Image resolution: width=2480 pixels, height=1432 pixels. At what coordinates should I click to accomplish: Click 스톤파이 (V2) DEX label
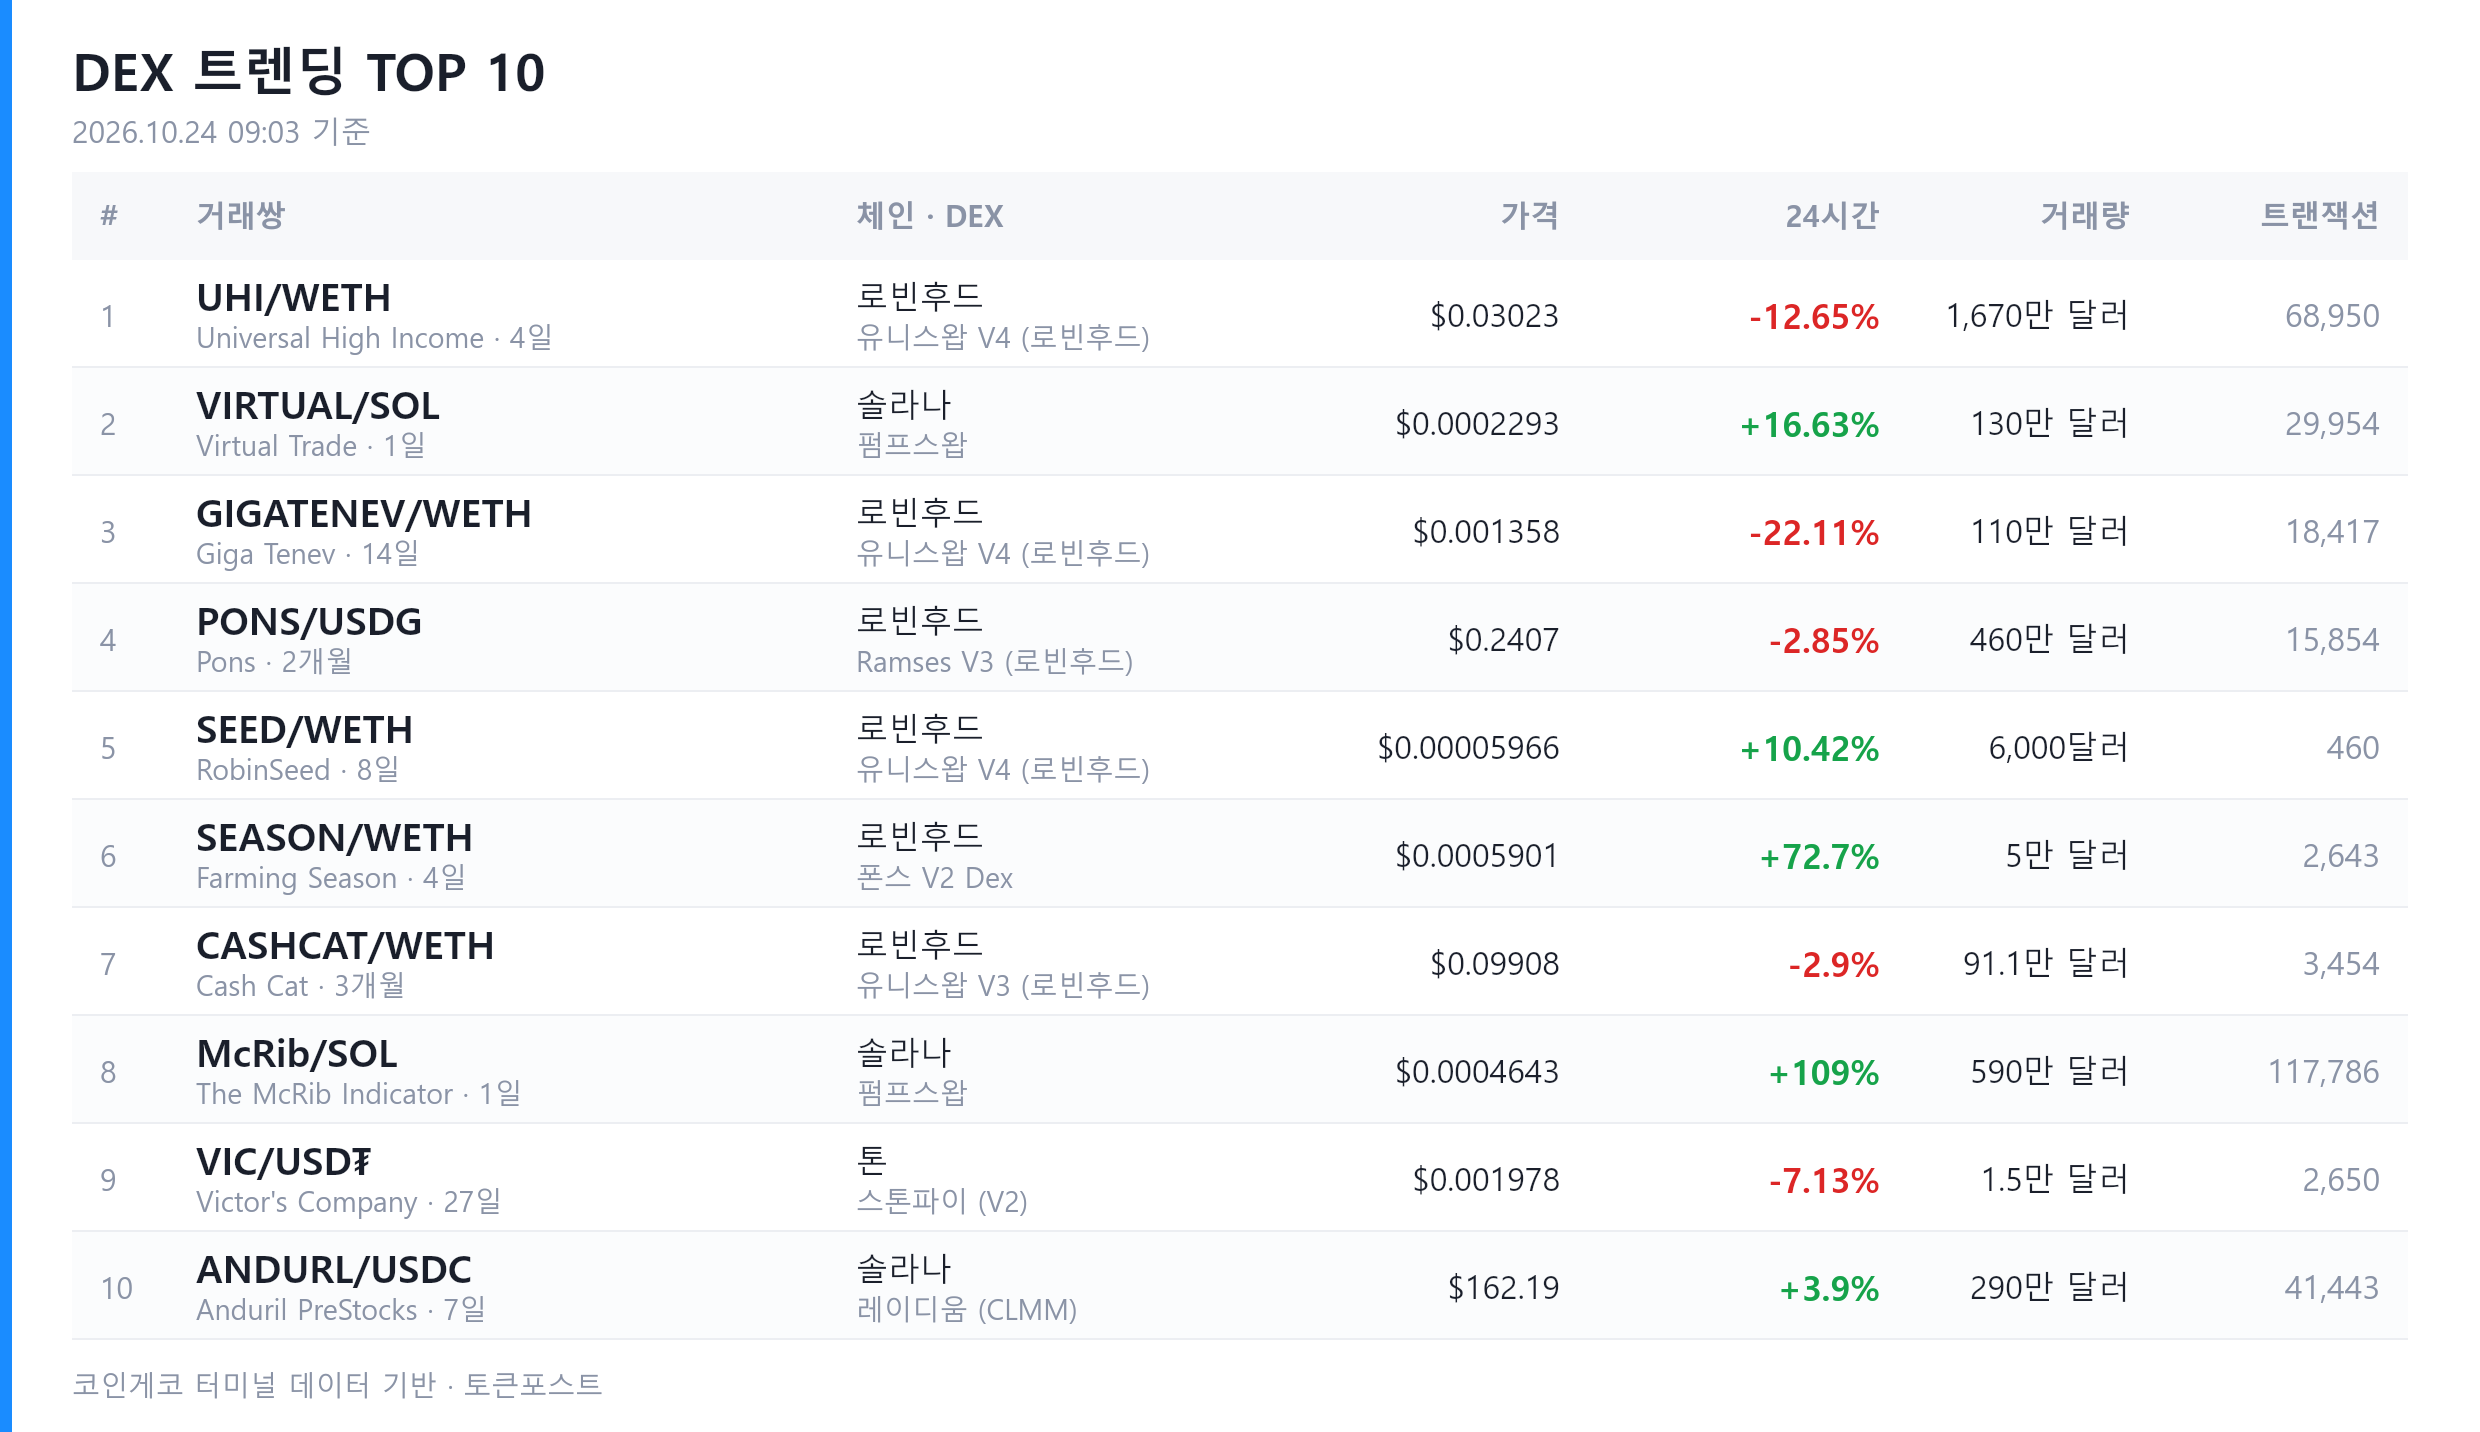[942, 1202]
